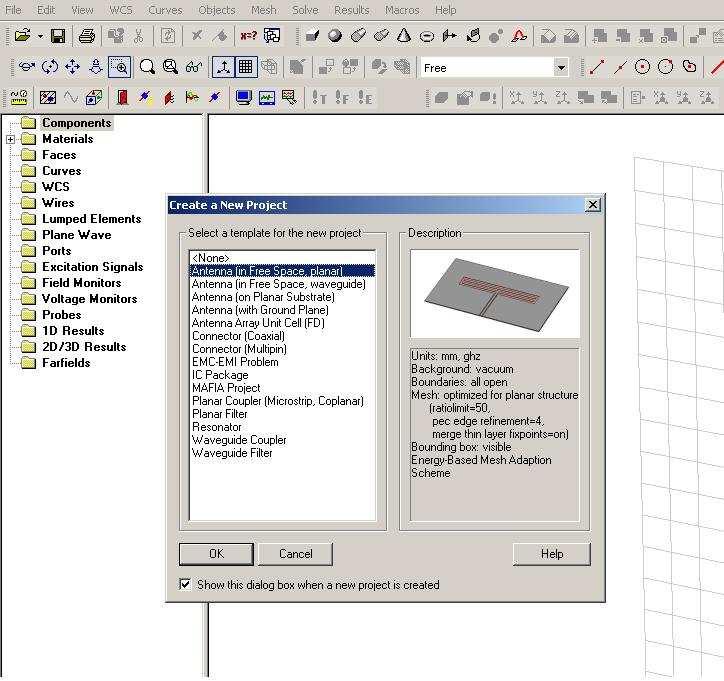This screenshot has height=681, width=724.
Task: Open the units ruler icon
Action: (x=19, y=97)
